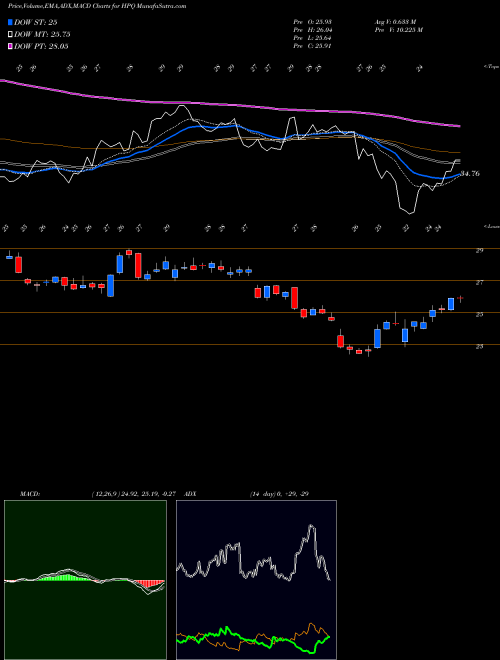Click the right end of the magenta DOW PT line

459,125
